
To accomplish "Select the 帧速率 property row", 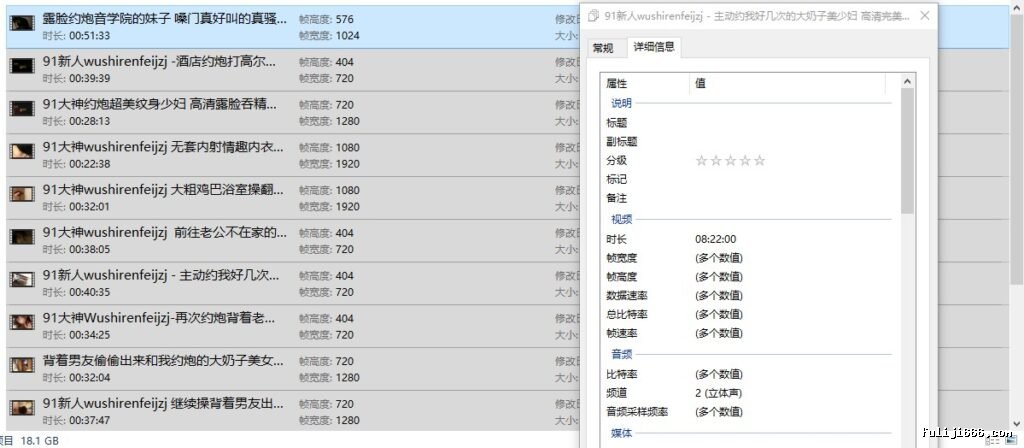I will (x=748, y=334).
